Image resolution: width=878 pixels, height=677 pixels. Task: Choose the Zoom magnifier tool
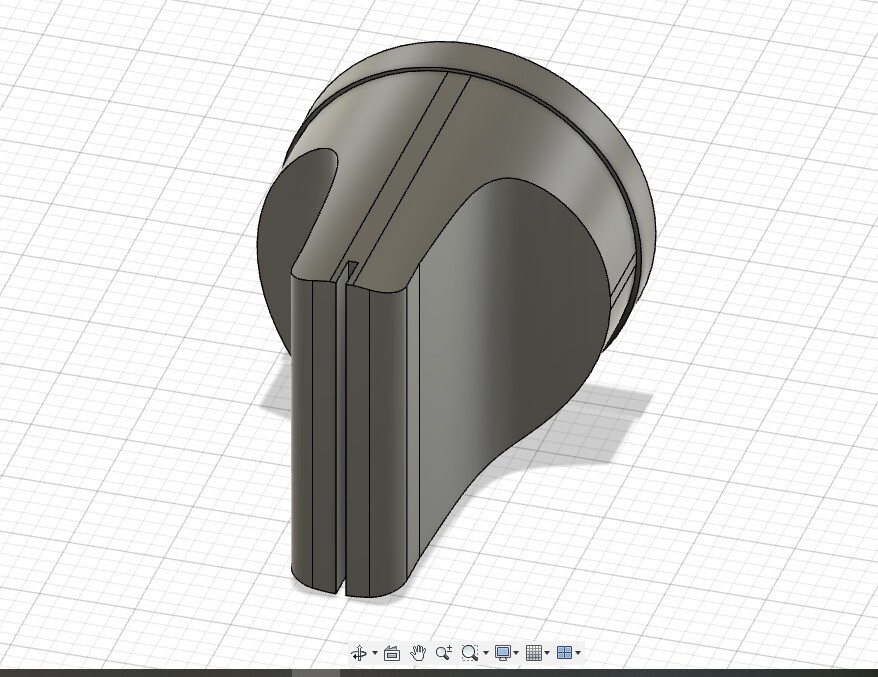[444, 653]
